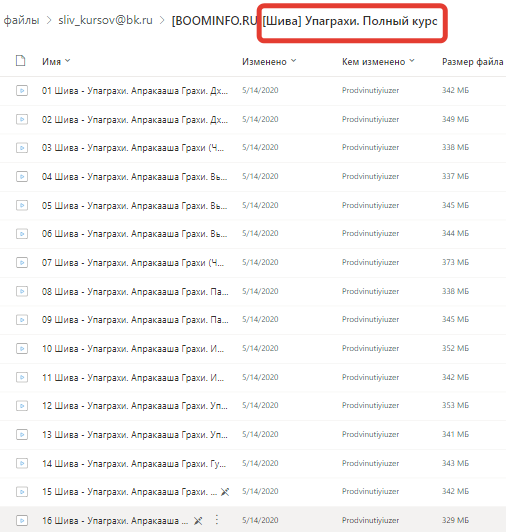Click the video icon of file 01
The width and height of the screenshot is (506, 532).
point(22,91)
